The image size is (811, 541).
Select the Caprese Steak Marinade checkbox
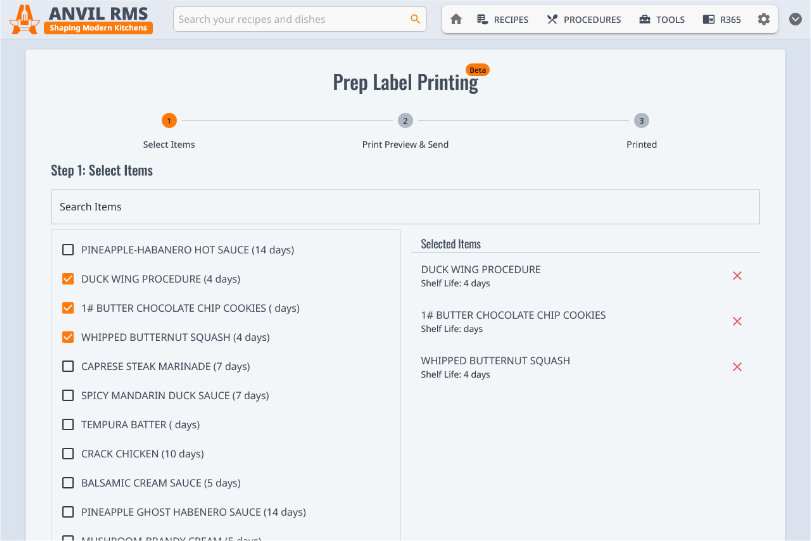pyautogui.click(x=68, y=366)
